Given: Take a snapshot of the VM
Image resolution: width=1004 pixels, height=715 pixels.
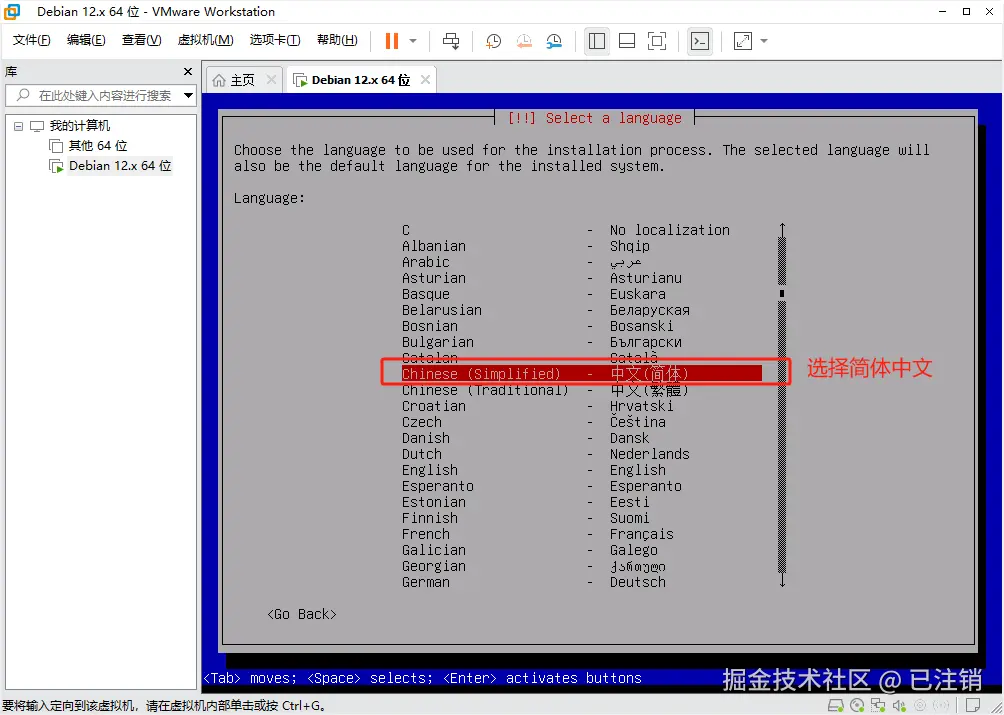Looking at the screenshot, I should [x=491, y=41].
